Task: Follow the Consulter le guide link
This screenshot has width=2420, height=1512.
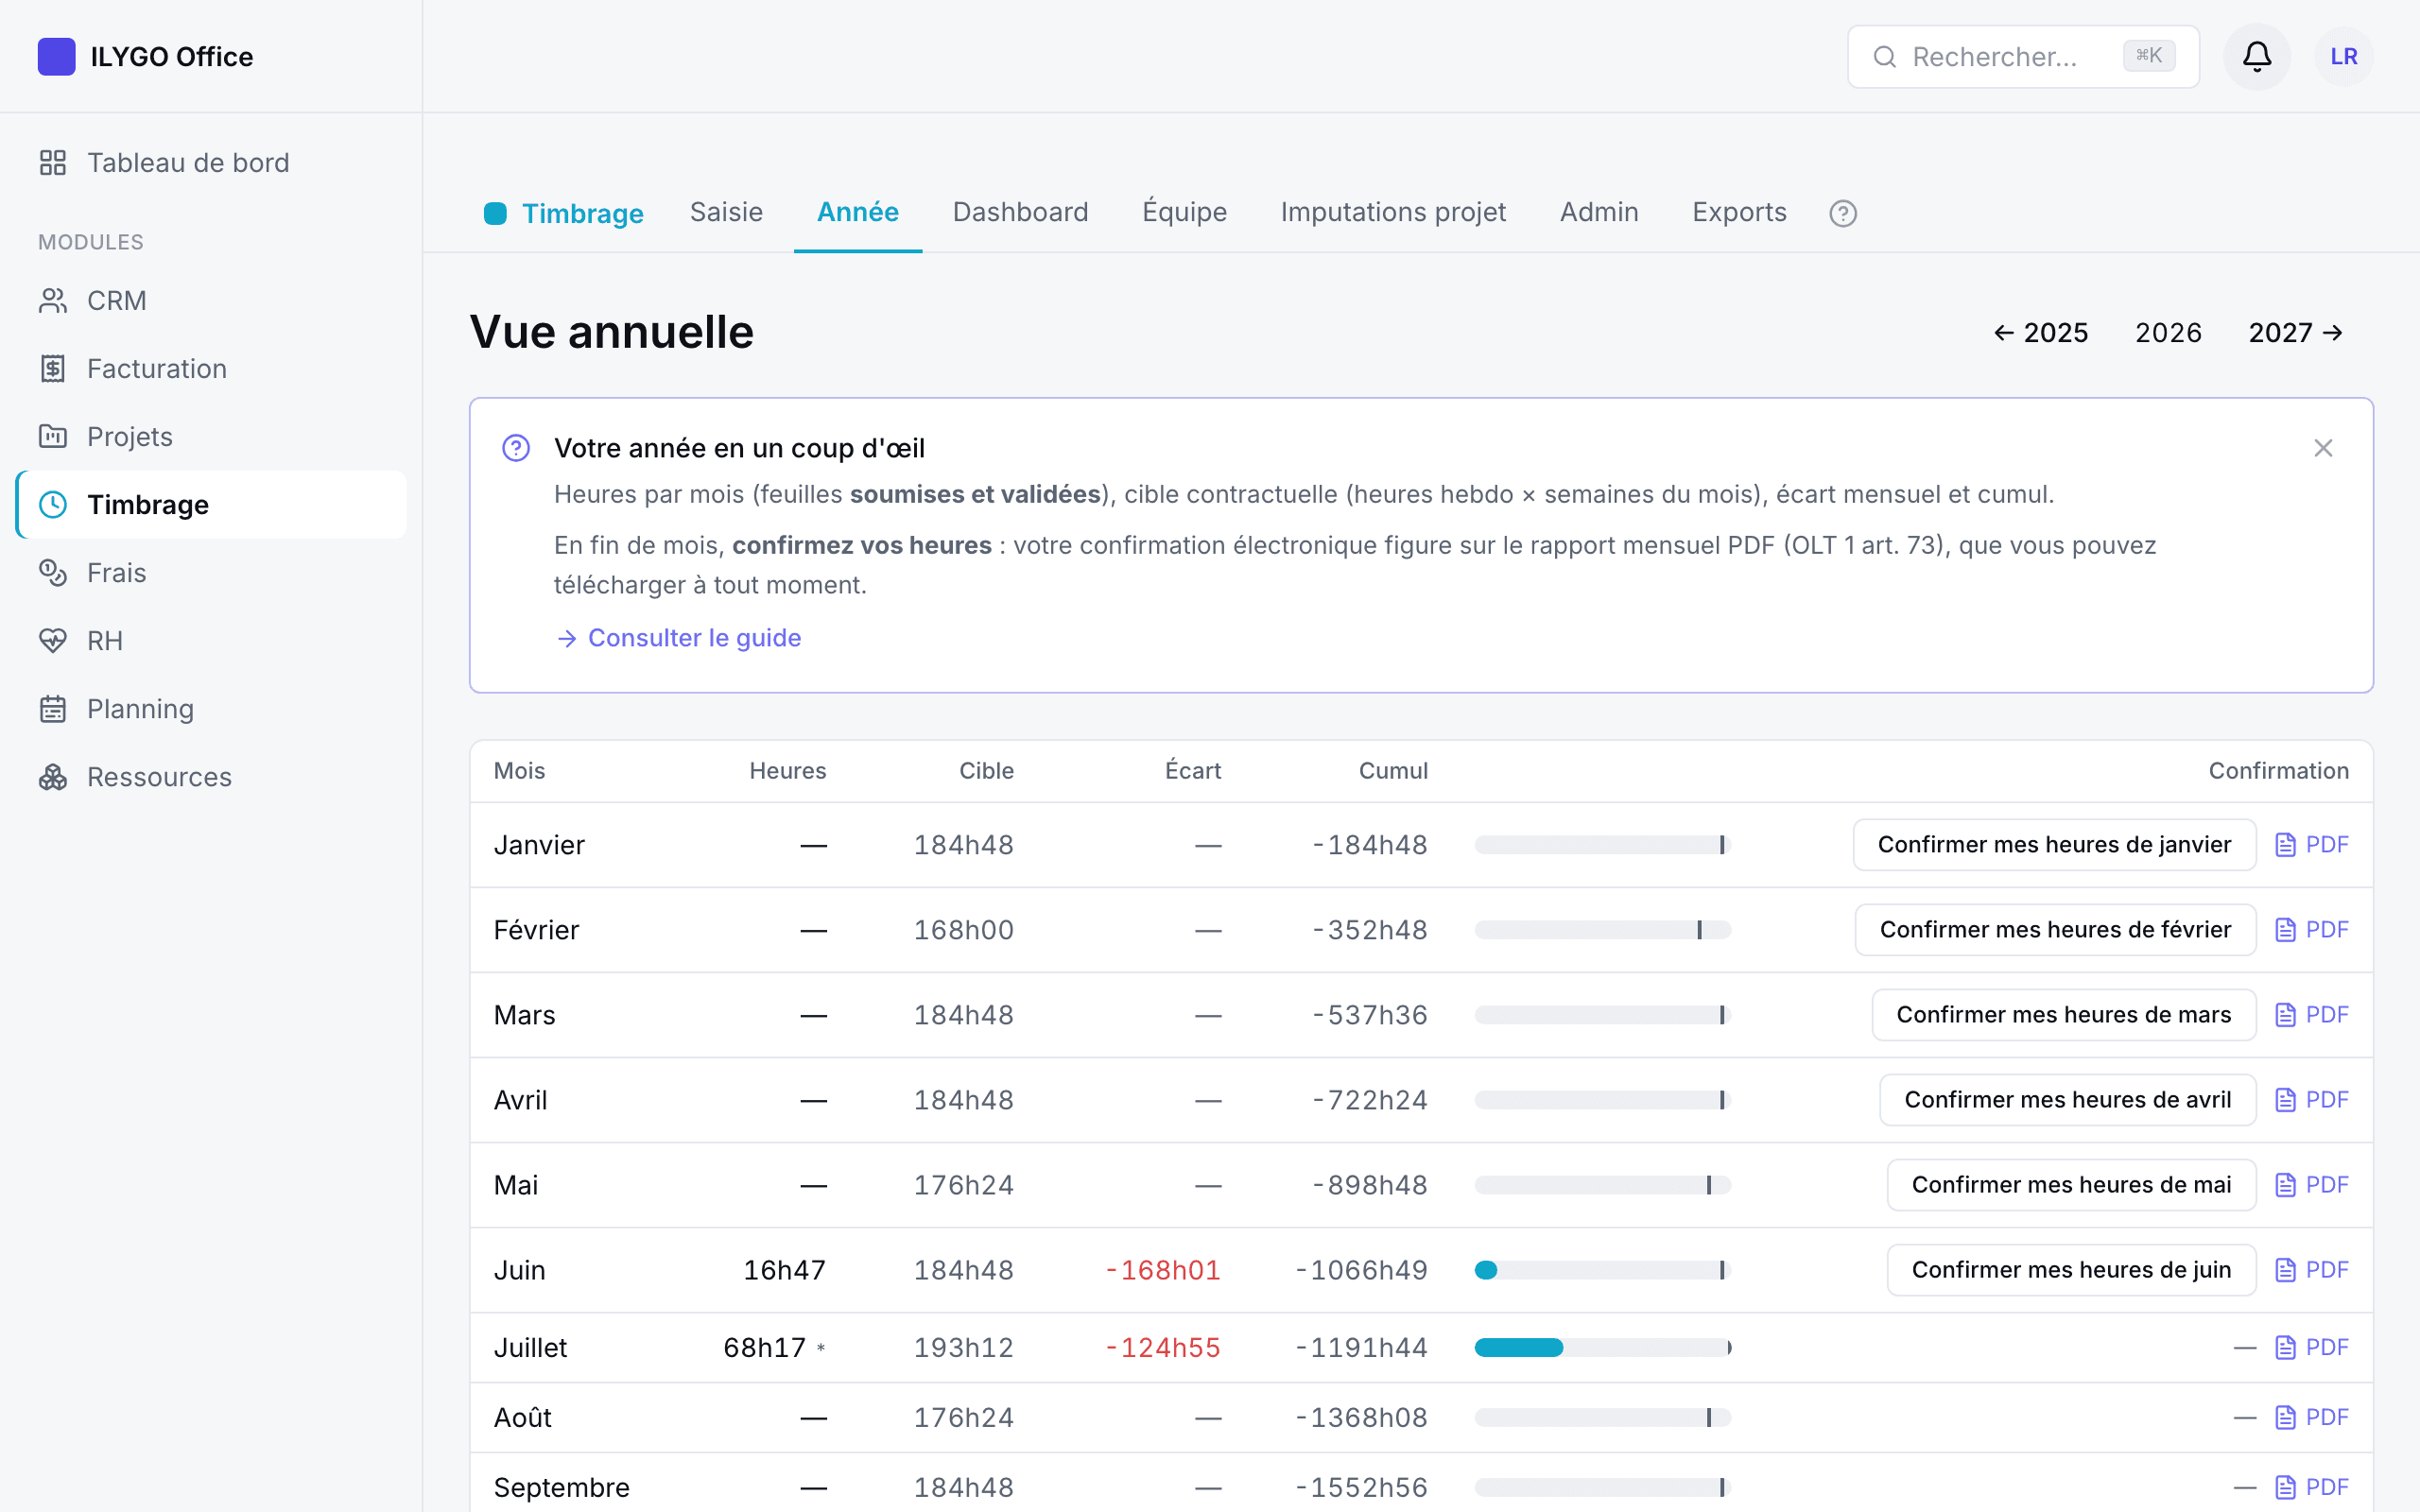Action: tap(679, 638)
